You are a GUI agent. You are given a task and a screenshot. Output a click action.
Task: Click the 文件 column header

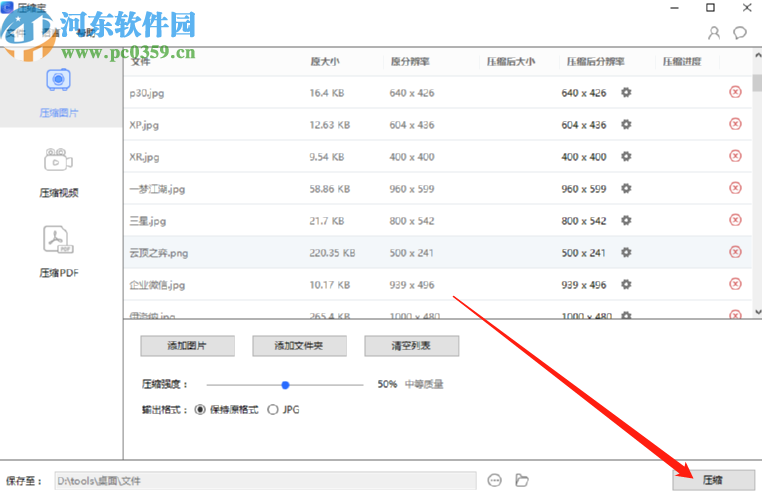tap(140, 62)
